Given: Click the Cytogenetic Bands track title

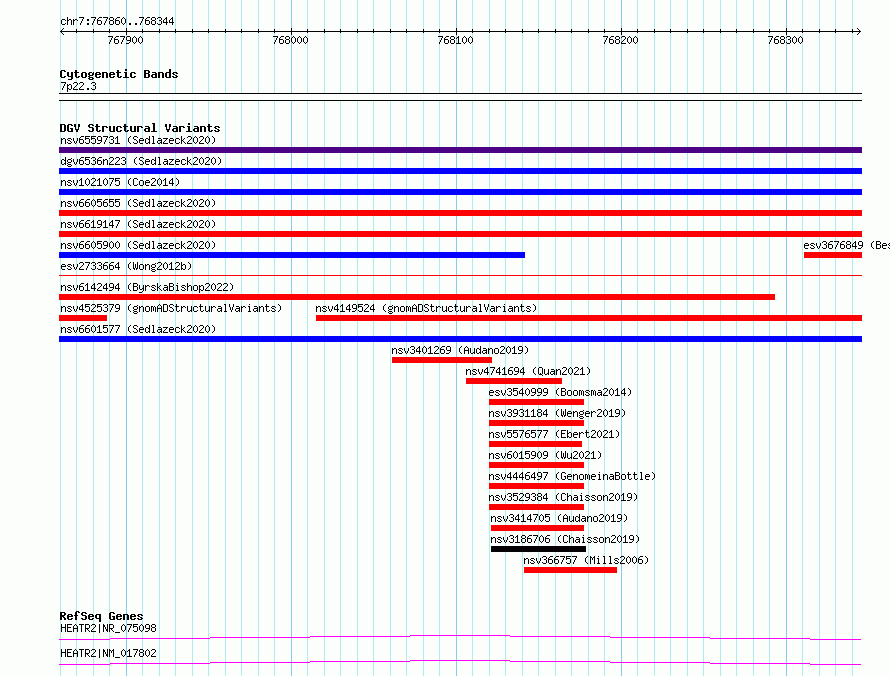Looking at the screenshot, I should pos(119,74).
